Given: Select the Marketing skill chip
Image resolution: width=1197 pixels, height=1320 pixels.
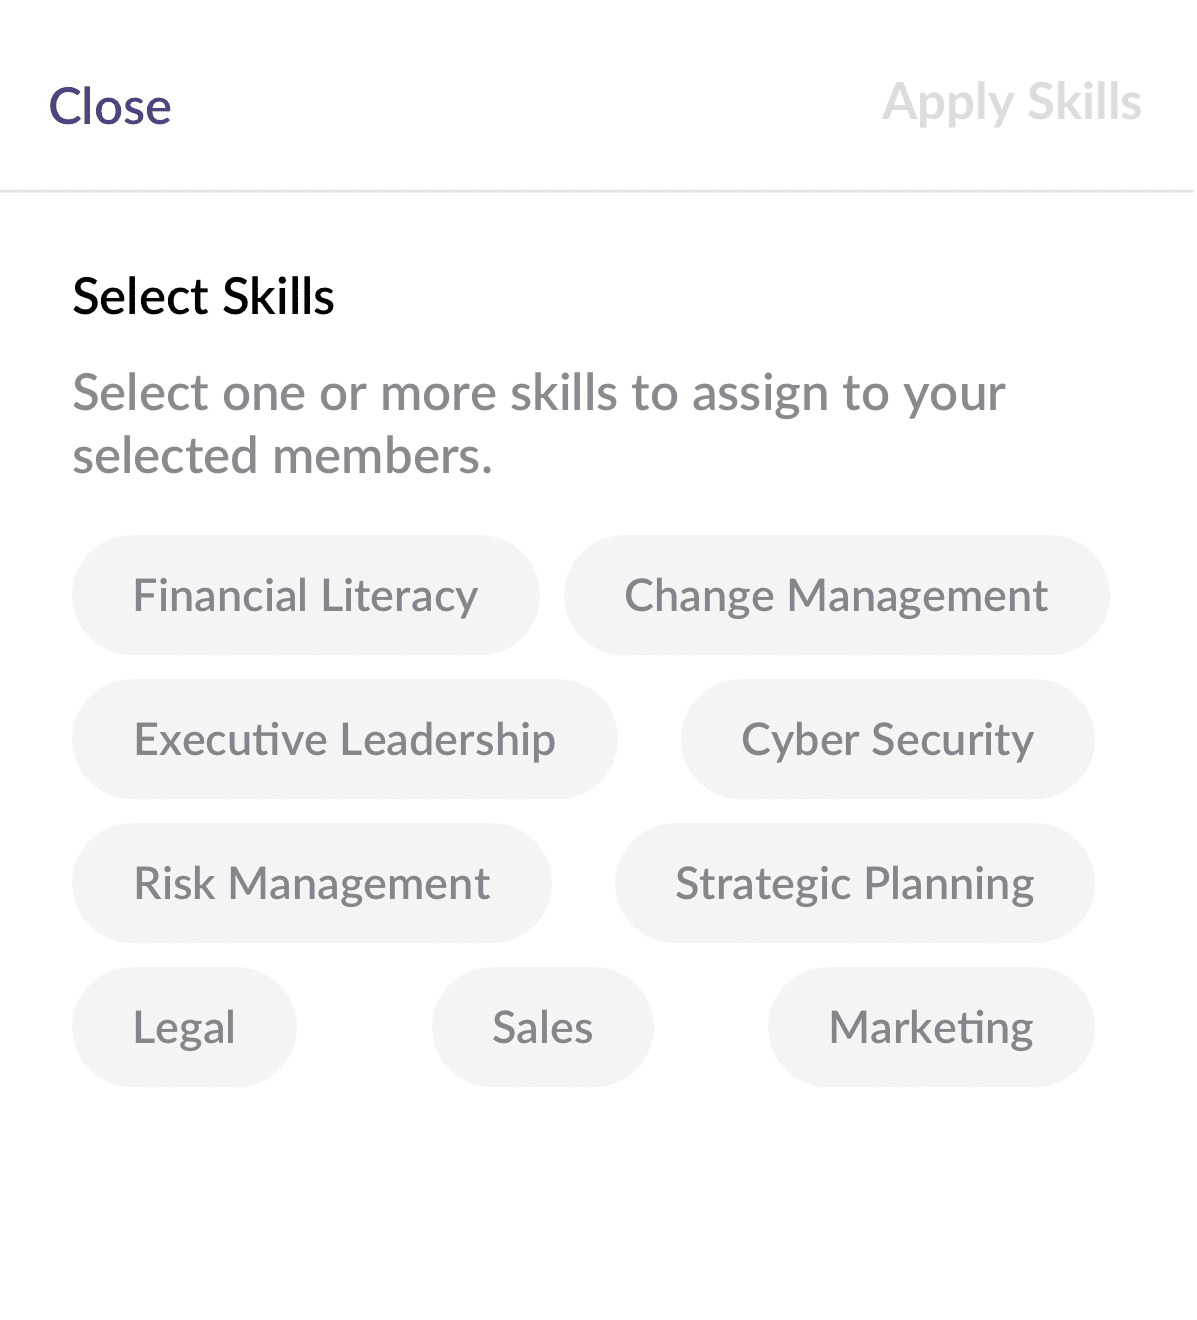Looking at the screenshot, I should (x=931, y=1027).
